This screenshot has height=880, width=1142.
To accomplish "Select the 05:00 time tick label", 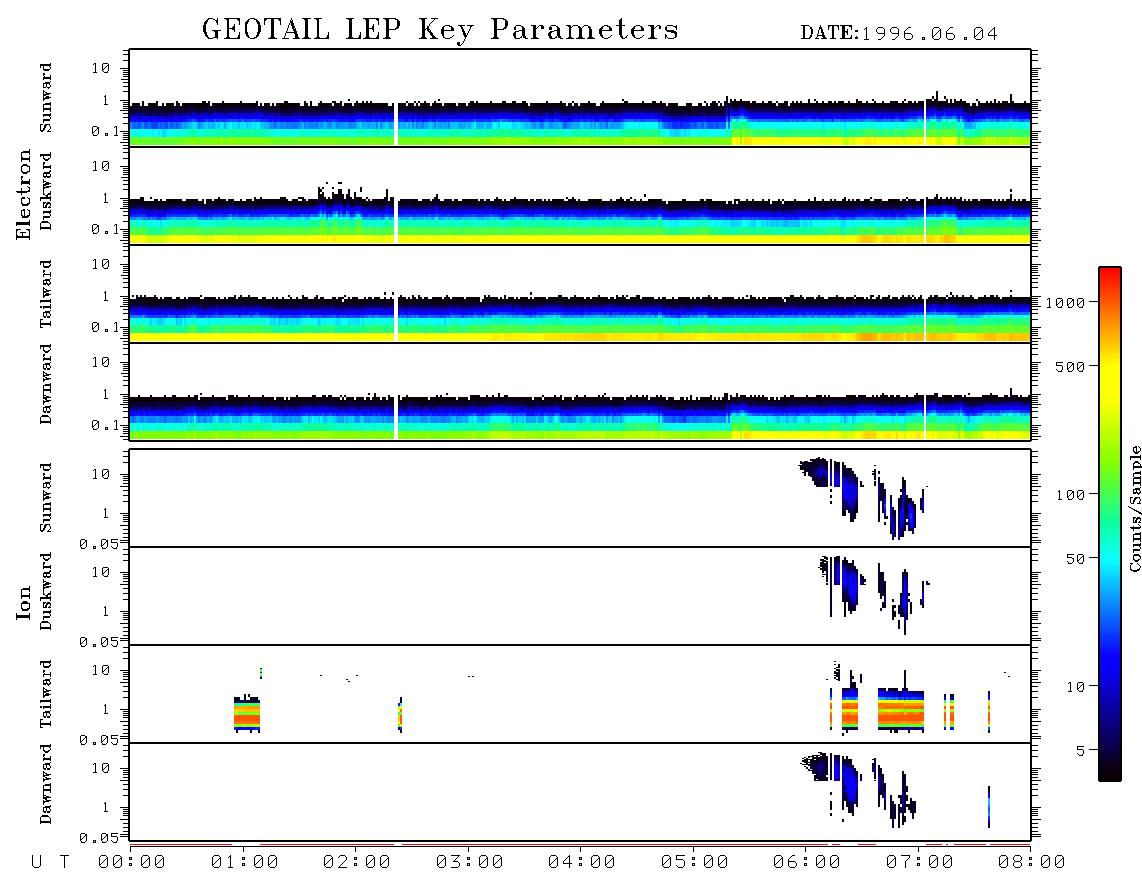I will 695,863.
